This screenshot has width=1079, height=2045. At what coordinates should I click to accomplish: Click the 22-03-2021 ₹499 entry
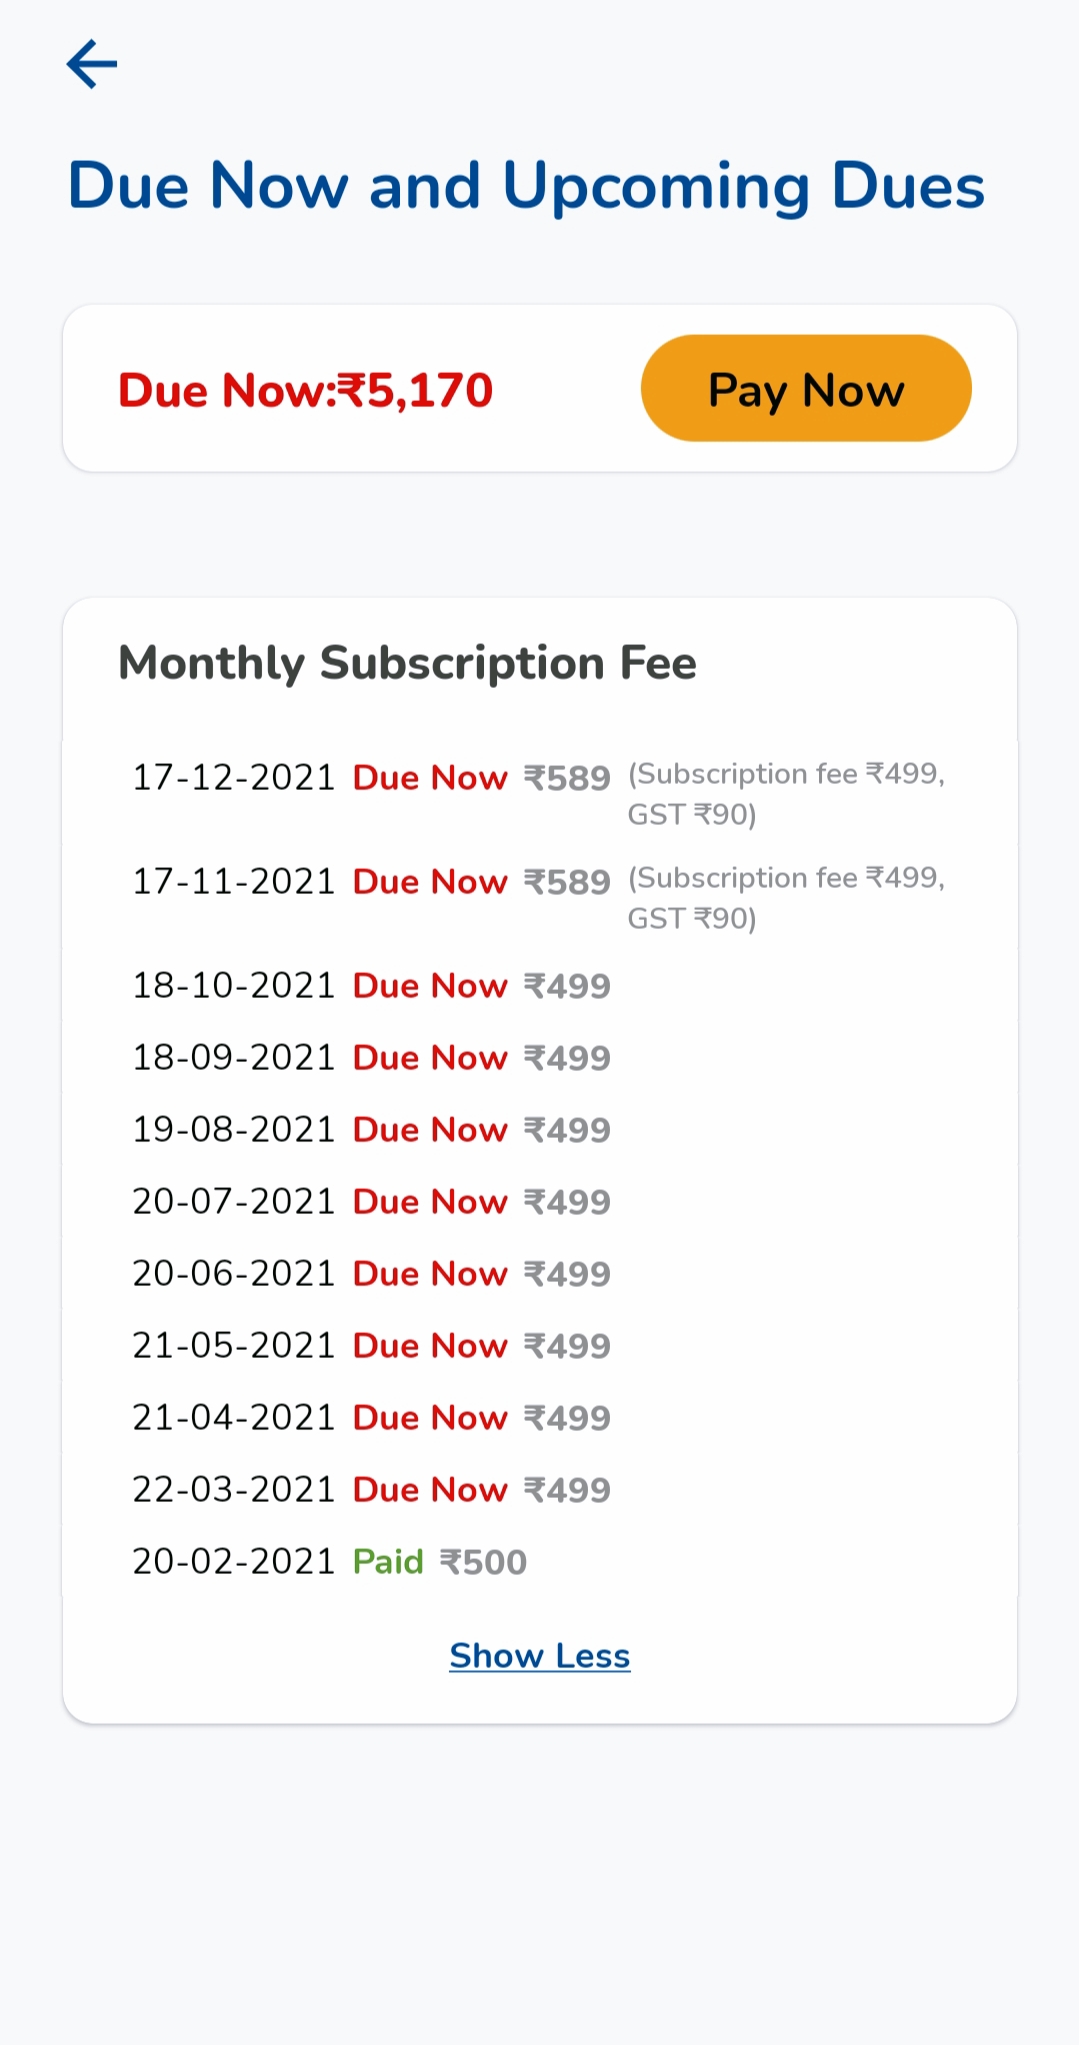click(371, 1490)
